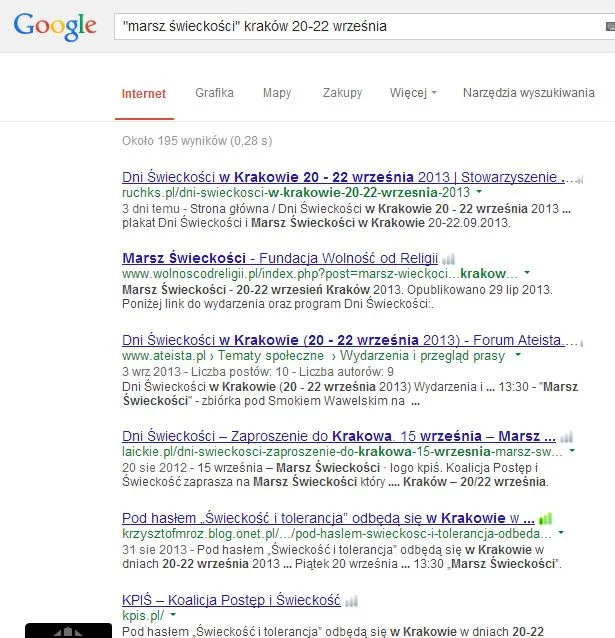Expand dropdown arrow next to laickie.pl URL
The width and height of the screenshot is (615, 638).
point(572,451)
